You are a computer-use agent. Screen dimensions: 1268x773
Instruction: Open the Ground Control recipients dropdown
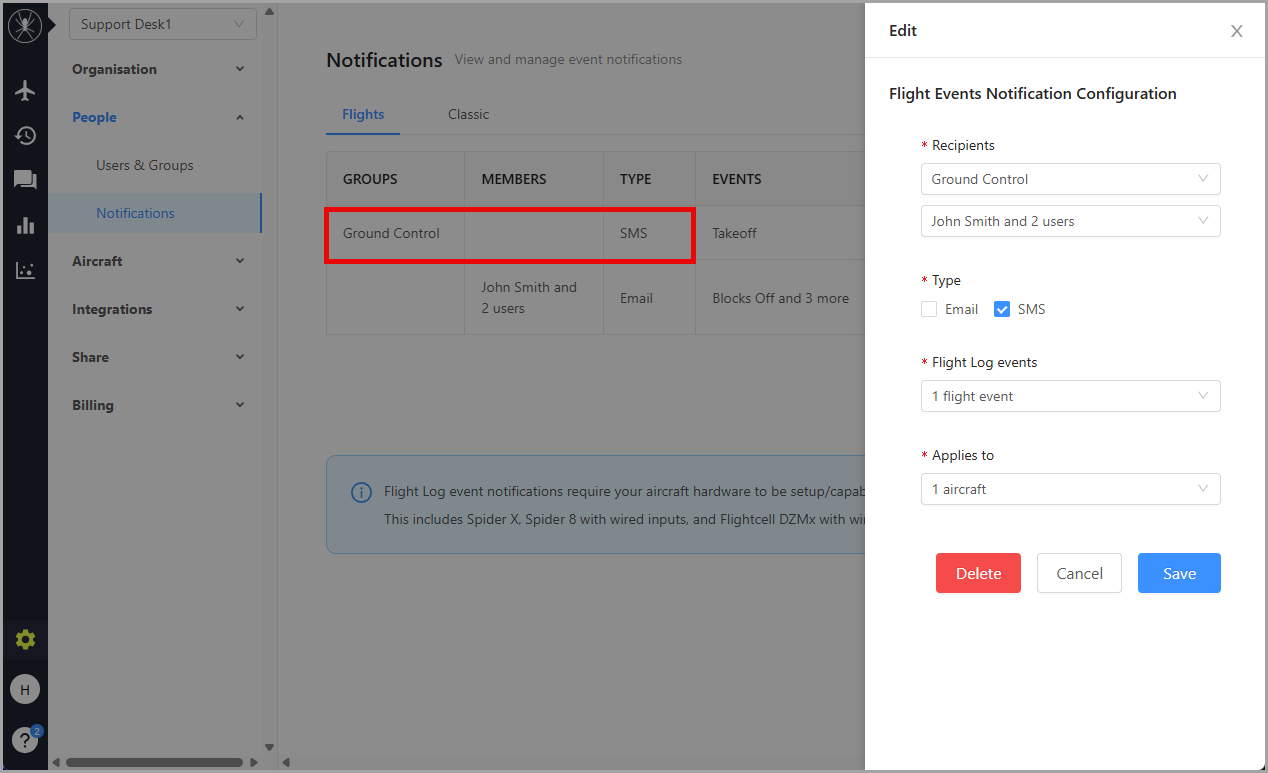(x=1070, y=179)
